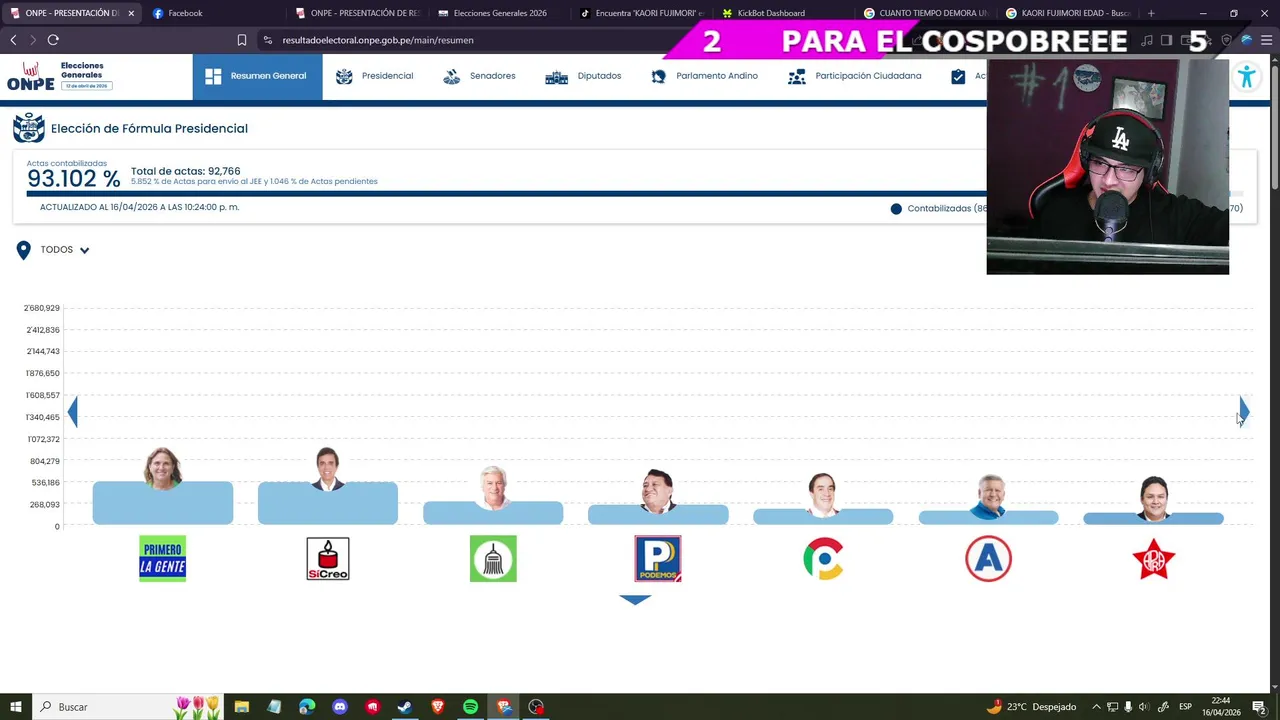Screen dimensions: 1280x720
Task: Expand the TODOS location dropdown
Action: (x=65, y=250)
